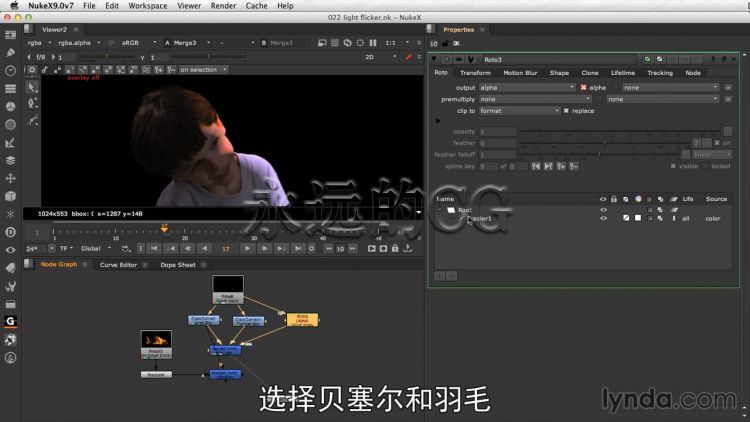The height and width of the screenshot is (422, 750).
Task: Hide Bezier1 via its eye icon
Action: (x=603, y=218)
